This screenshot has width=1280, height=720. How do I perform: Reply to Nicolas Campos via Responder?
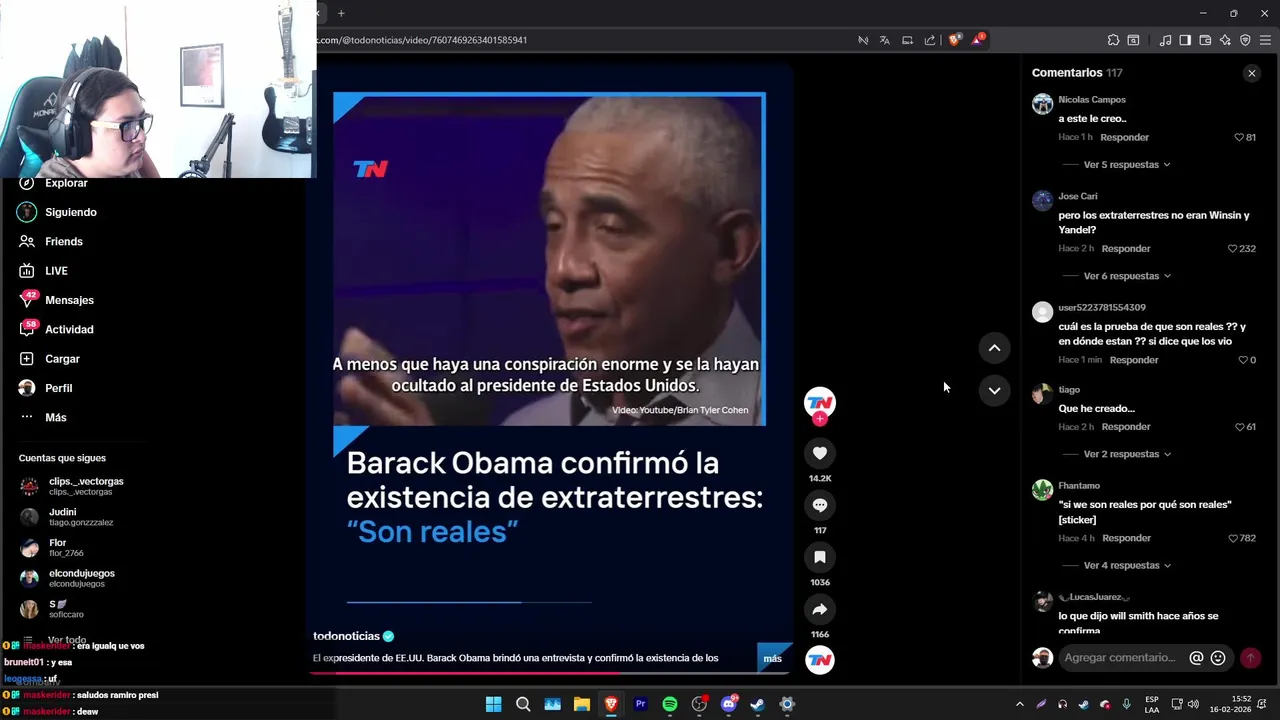pos(1124,137)
